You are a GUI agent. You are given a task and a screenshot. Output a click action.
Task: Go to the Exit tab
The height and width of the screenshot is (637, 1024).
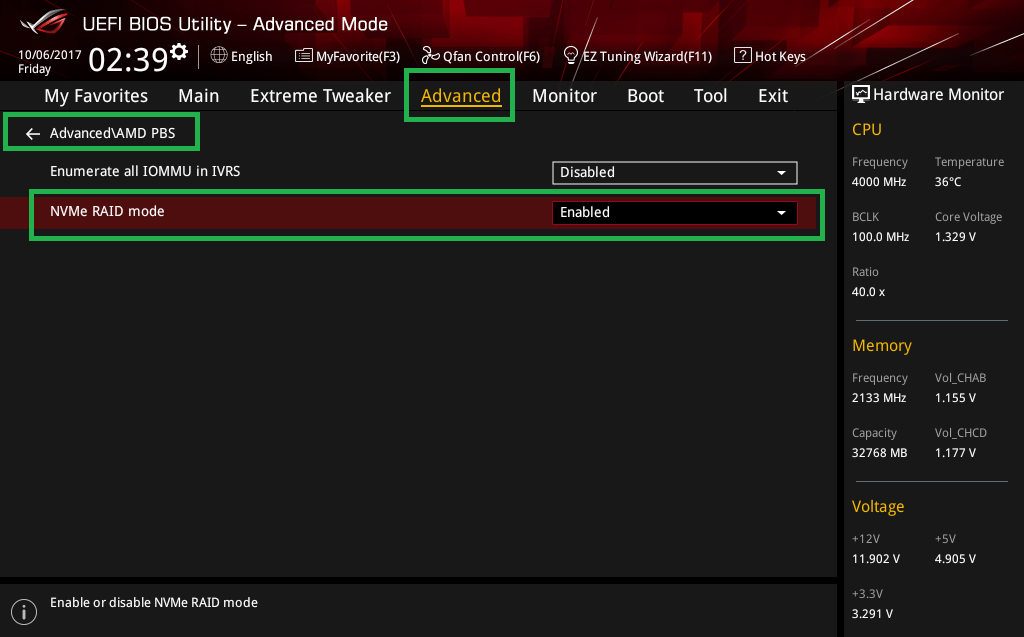click(x=773, y=96)
